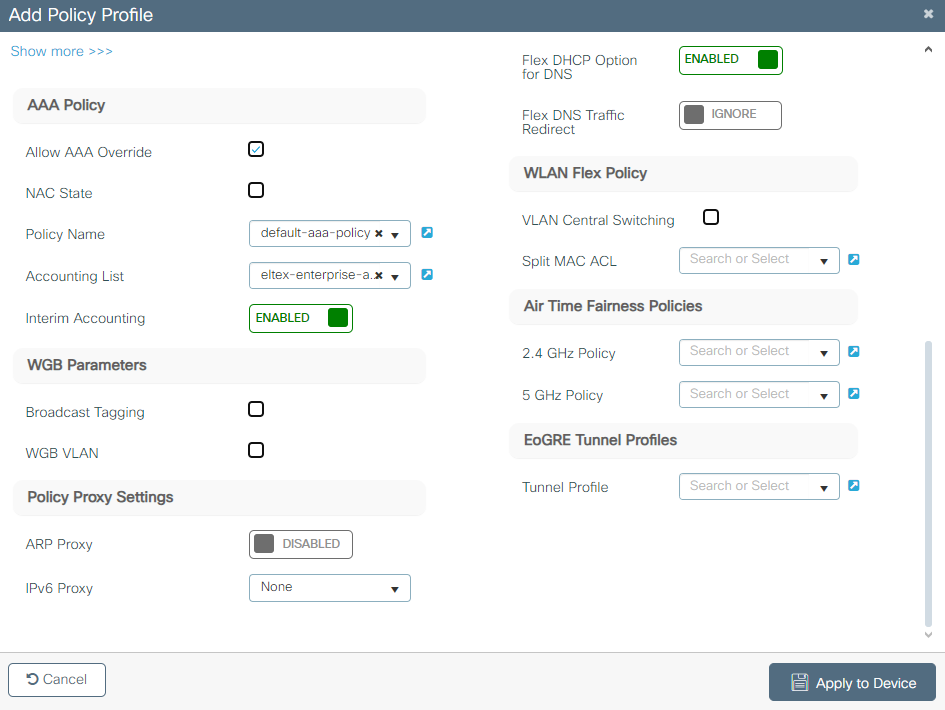Click the Show more link

[x=62, y=51]
